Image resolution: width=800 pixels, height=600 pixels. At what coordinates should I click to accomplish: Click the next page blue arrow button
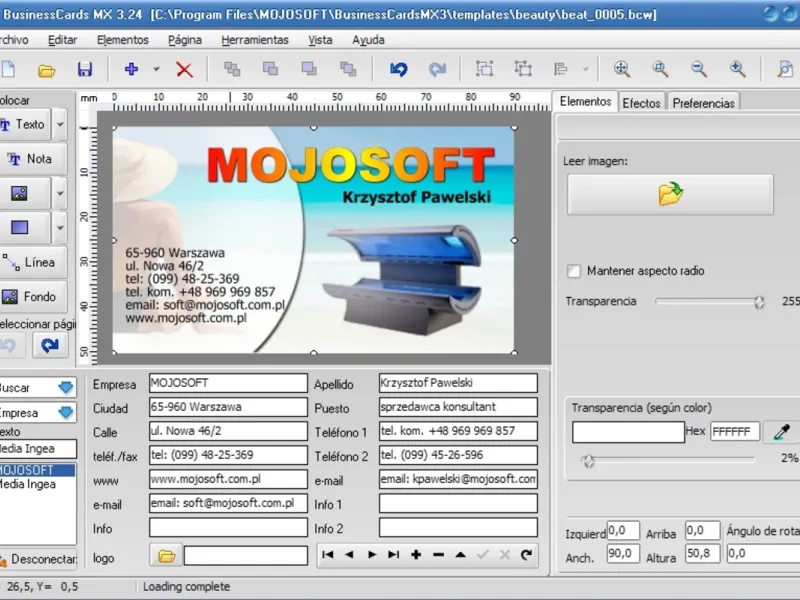tap(49, 345)
